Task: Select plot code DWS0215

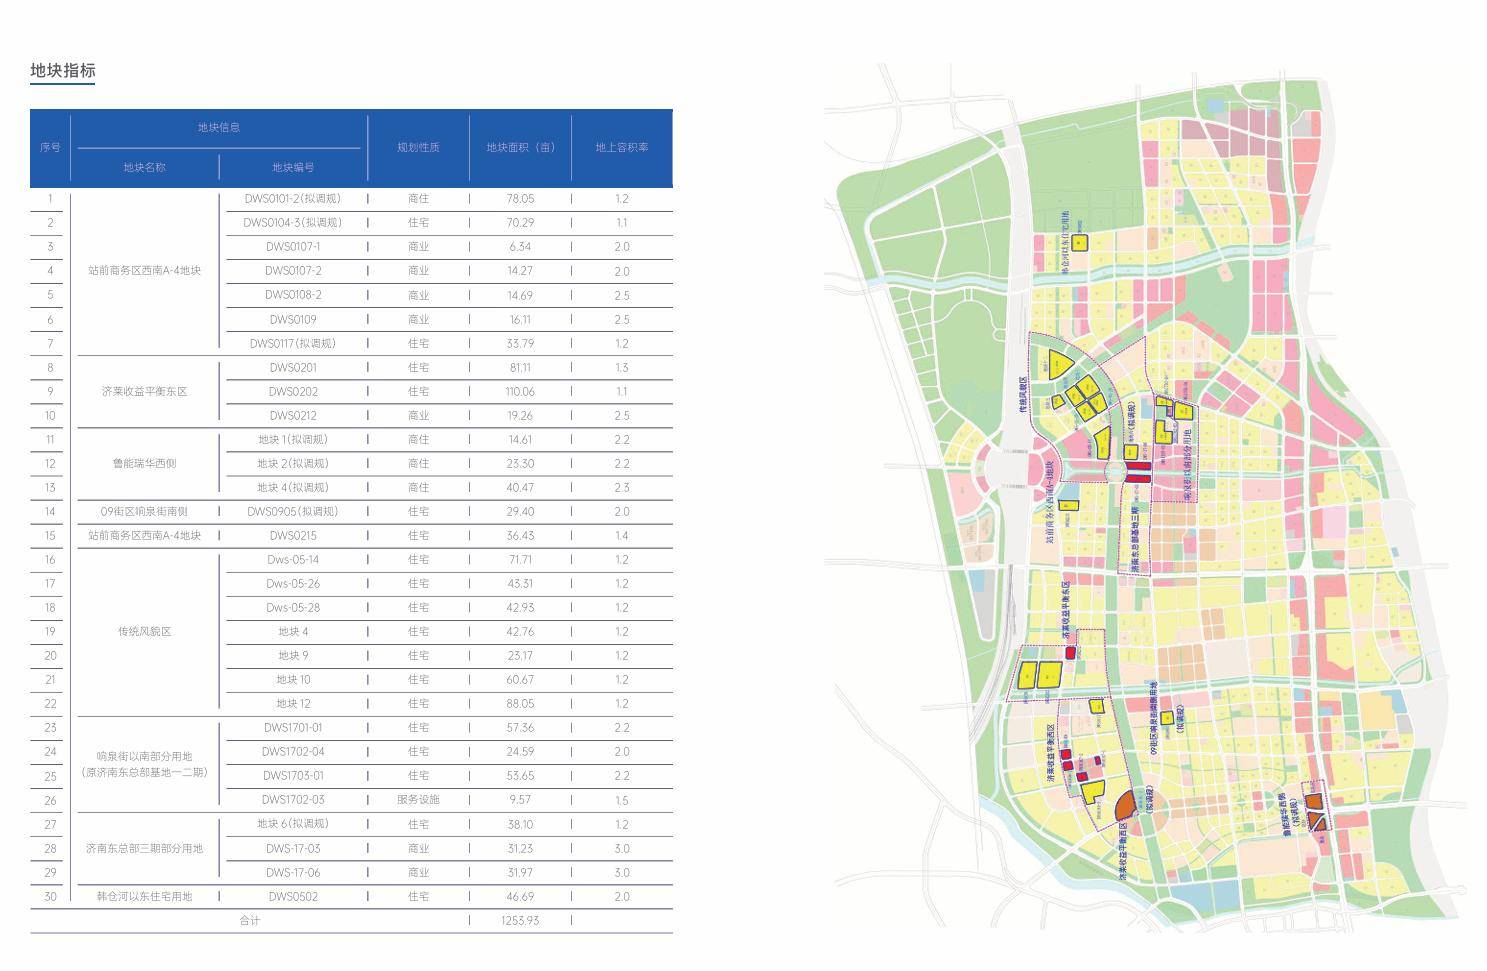Action: [293, 535]
